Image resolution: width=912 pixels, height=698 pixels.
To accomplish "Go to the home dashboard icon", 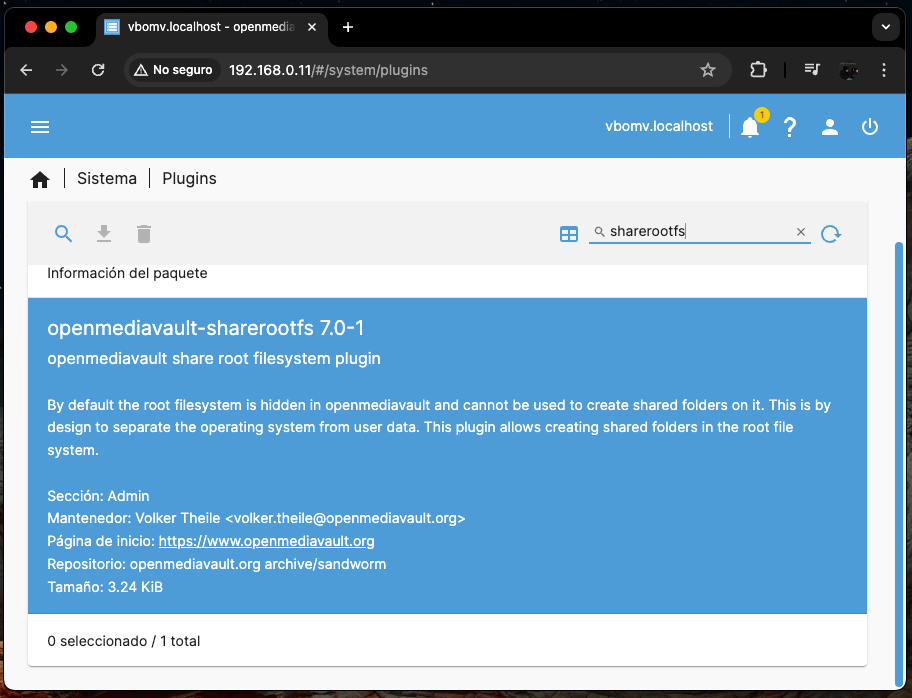I will (40, 179).
